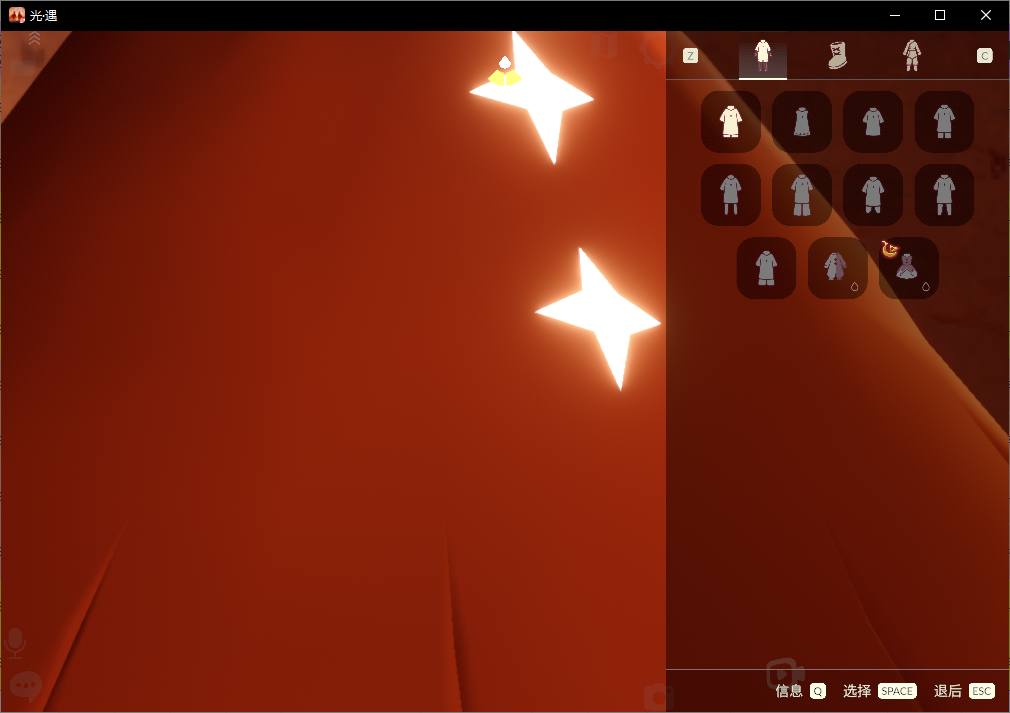This screenshot has height=713, width=1010.
Task: Pick the gray tunic without pants
Action: [x=873, y=122]
